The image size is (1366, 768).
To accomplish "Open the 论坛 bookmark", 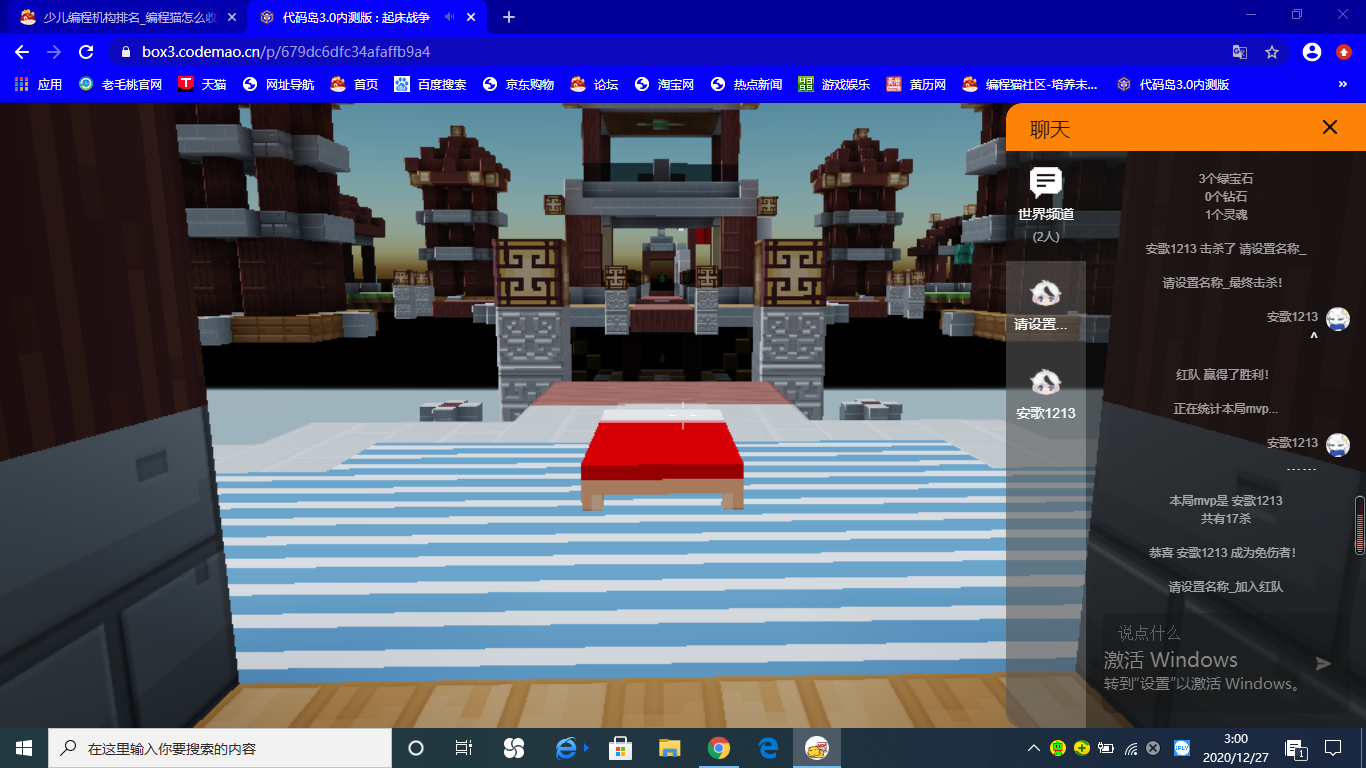I will [594, 85].
